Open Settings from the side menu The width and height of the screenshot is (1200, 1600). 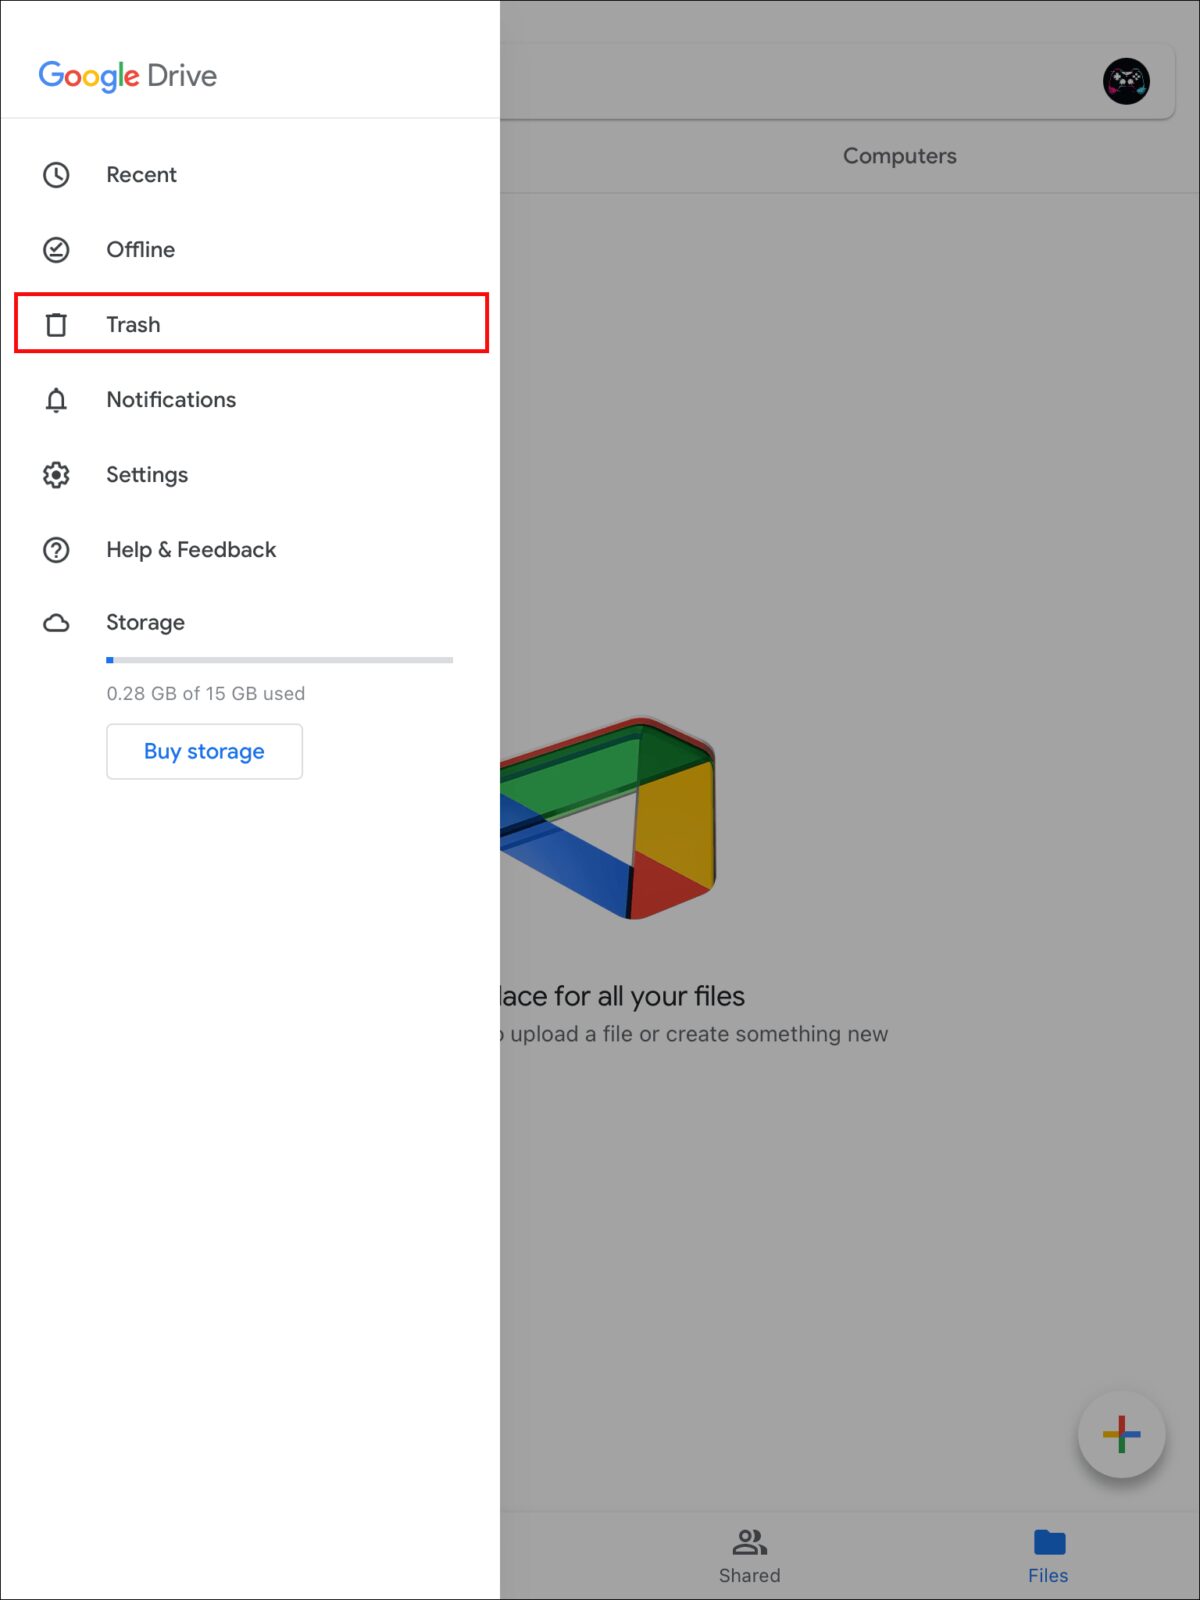click(147, 475)
